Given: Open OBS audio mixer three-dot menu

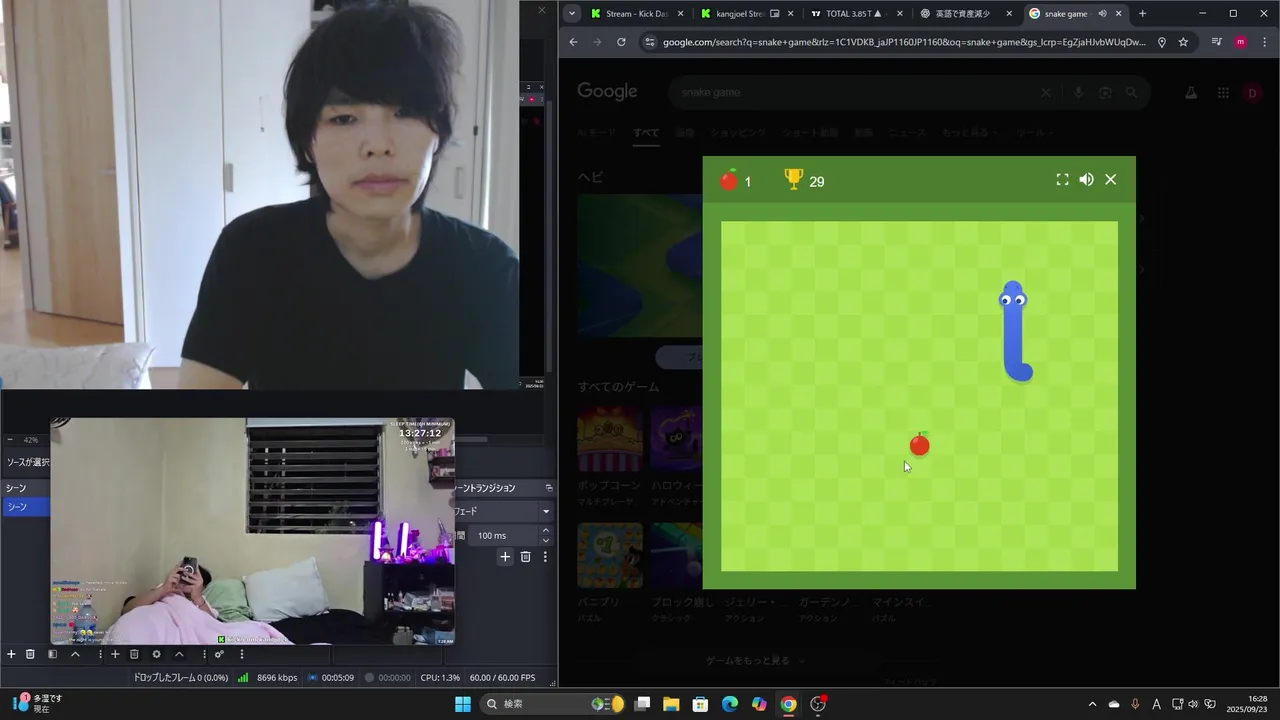Looking at the screenshot, I should coord(242,654).
